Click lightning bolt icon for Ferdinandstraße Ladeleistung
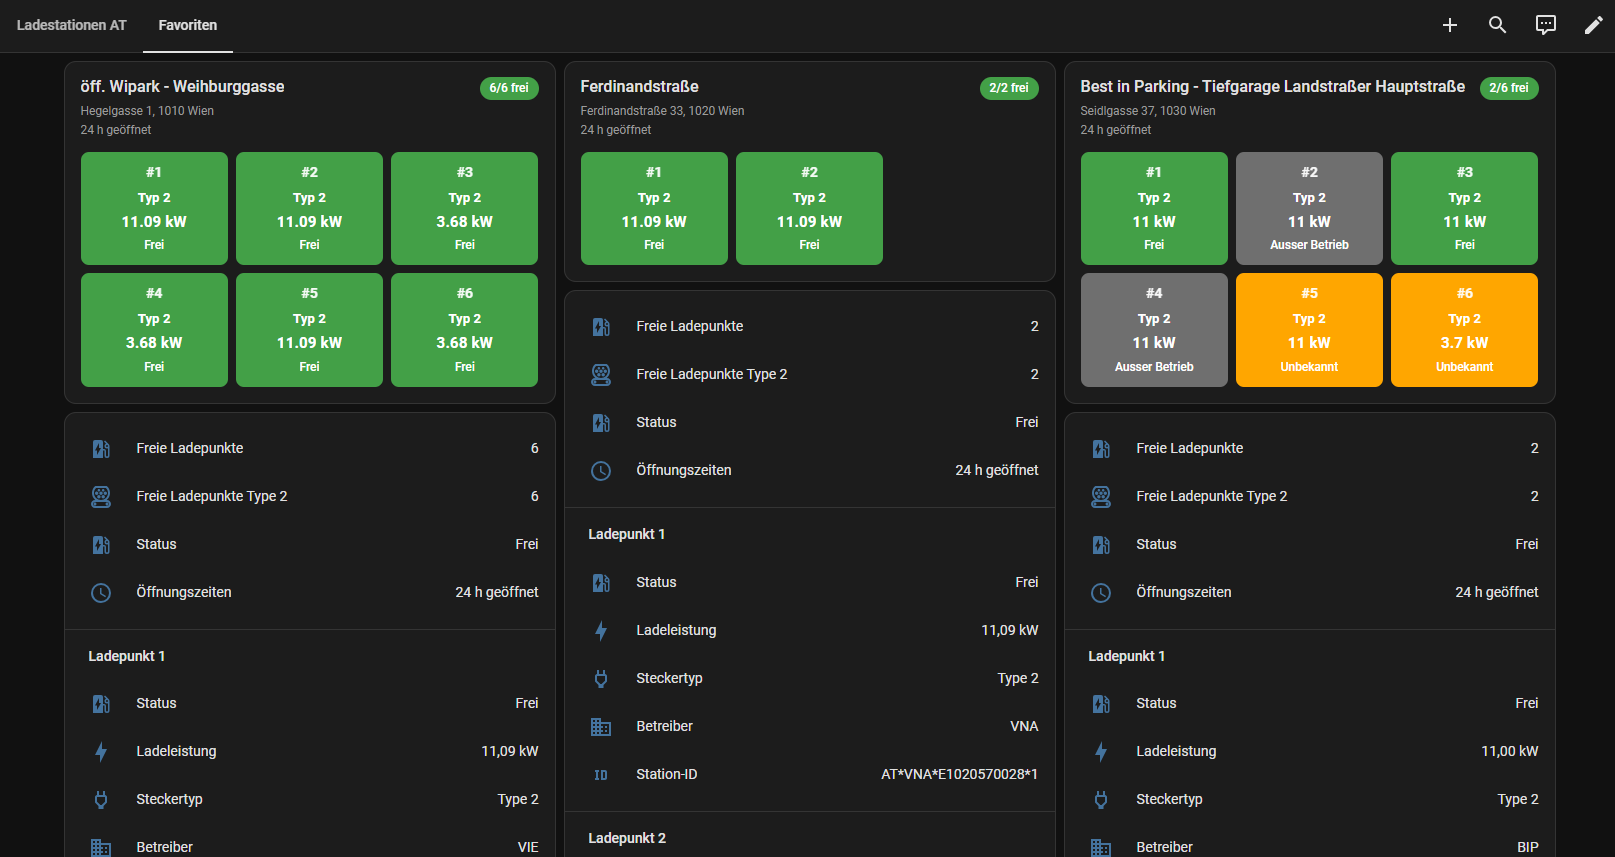1615x857 pixels. (601, 631)
